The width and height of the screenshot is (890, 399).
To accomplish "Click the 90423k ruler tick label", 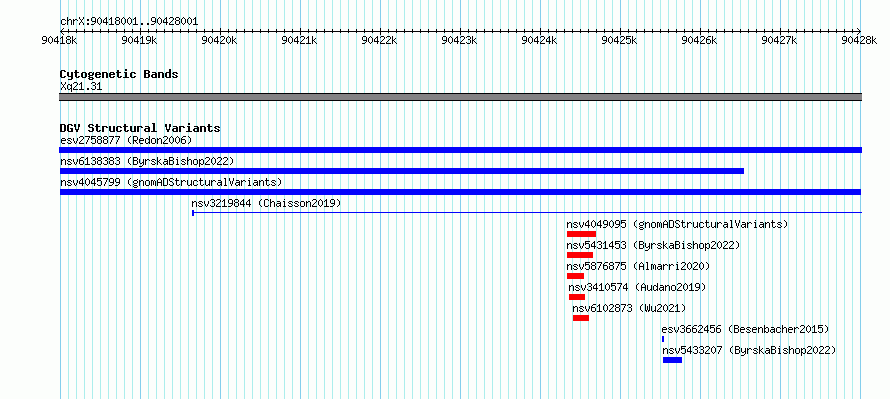I will coord(460,40).
